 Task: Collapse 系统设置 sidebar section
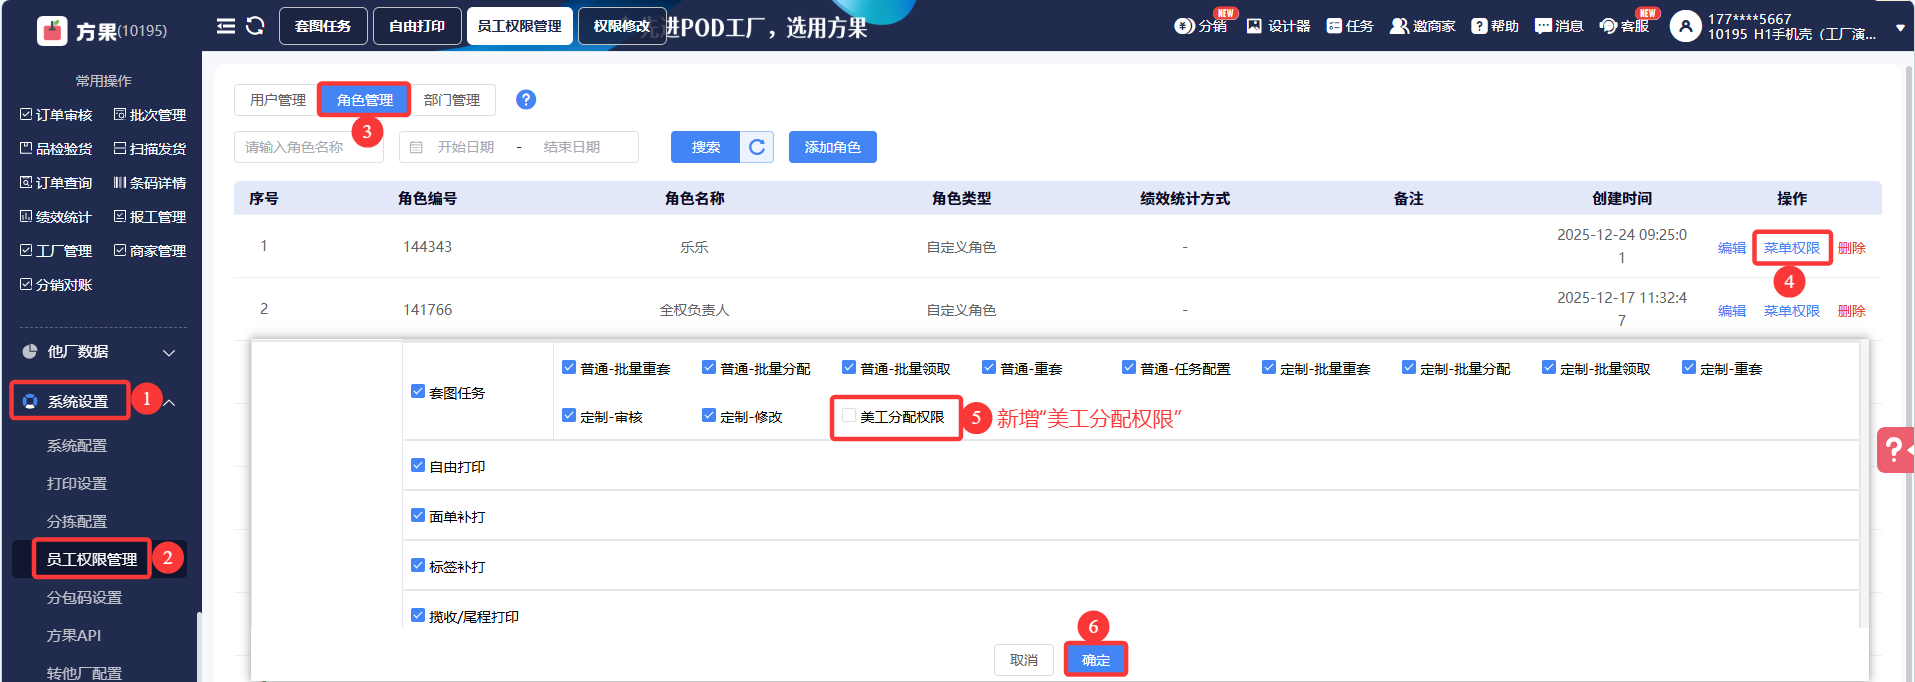(x=170, y=402)
